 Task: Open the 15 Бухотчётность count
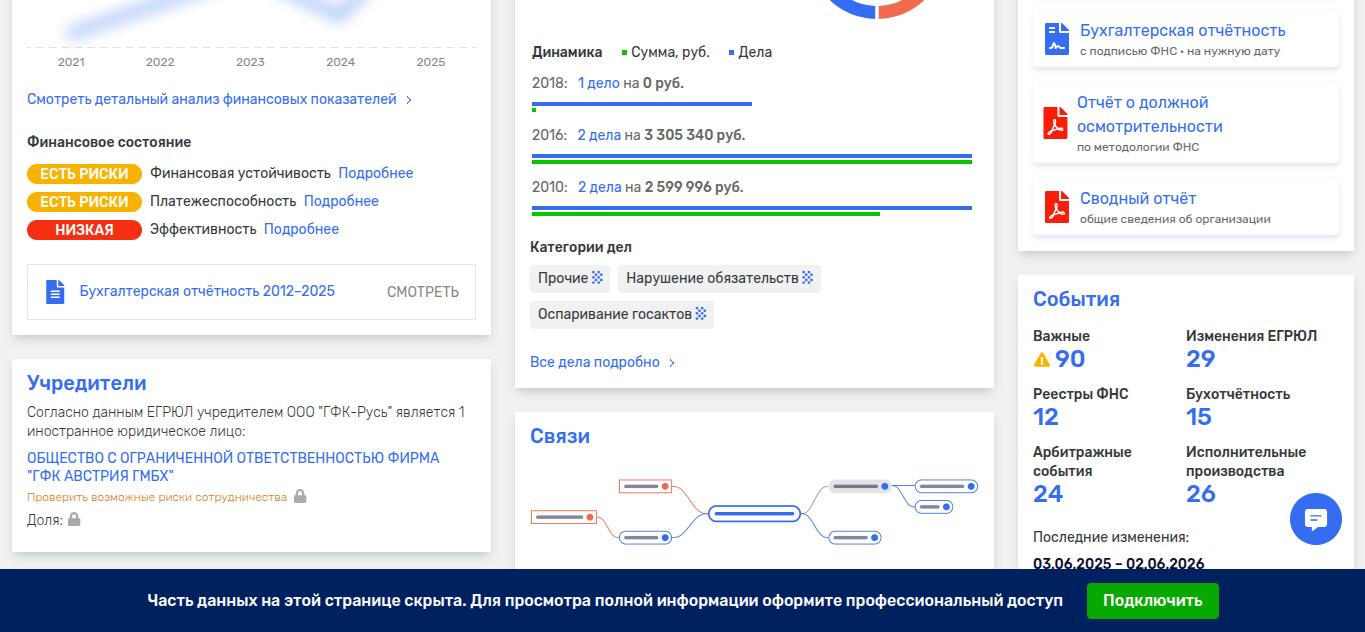[1199, 417]
